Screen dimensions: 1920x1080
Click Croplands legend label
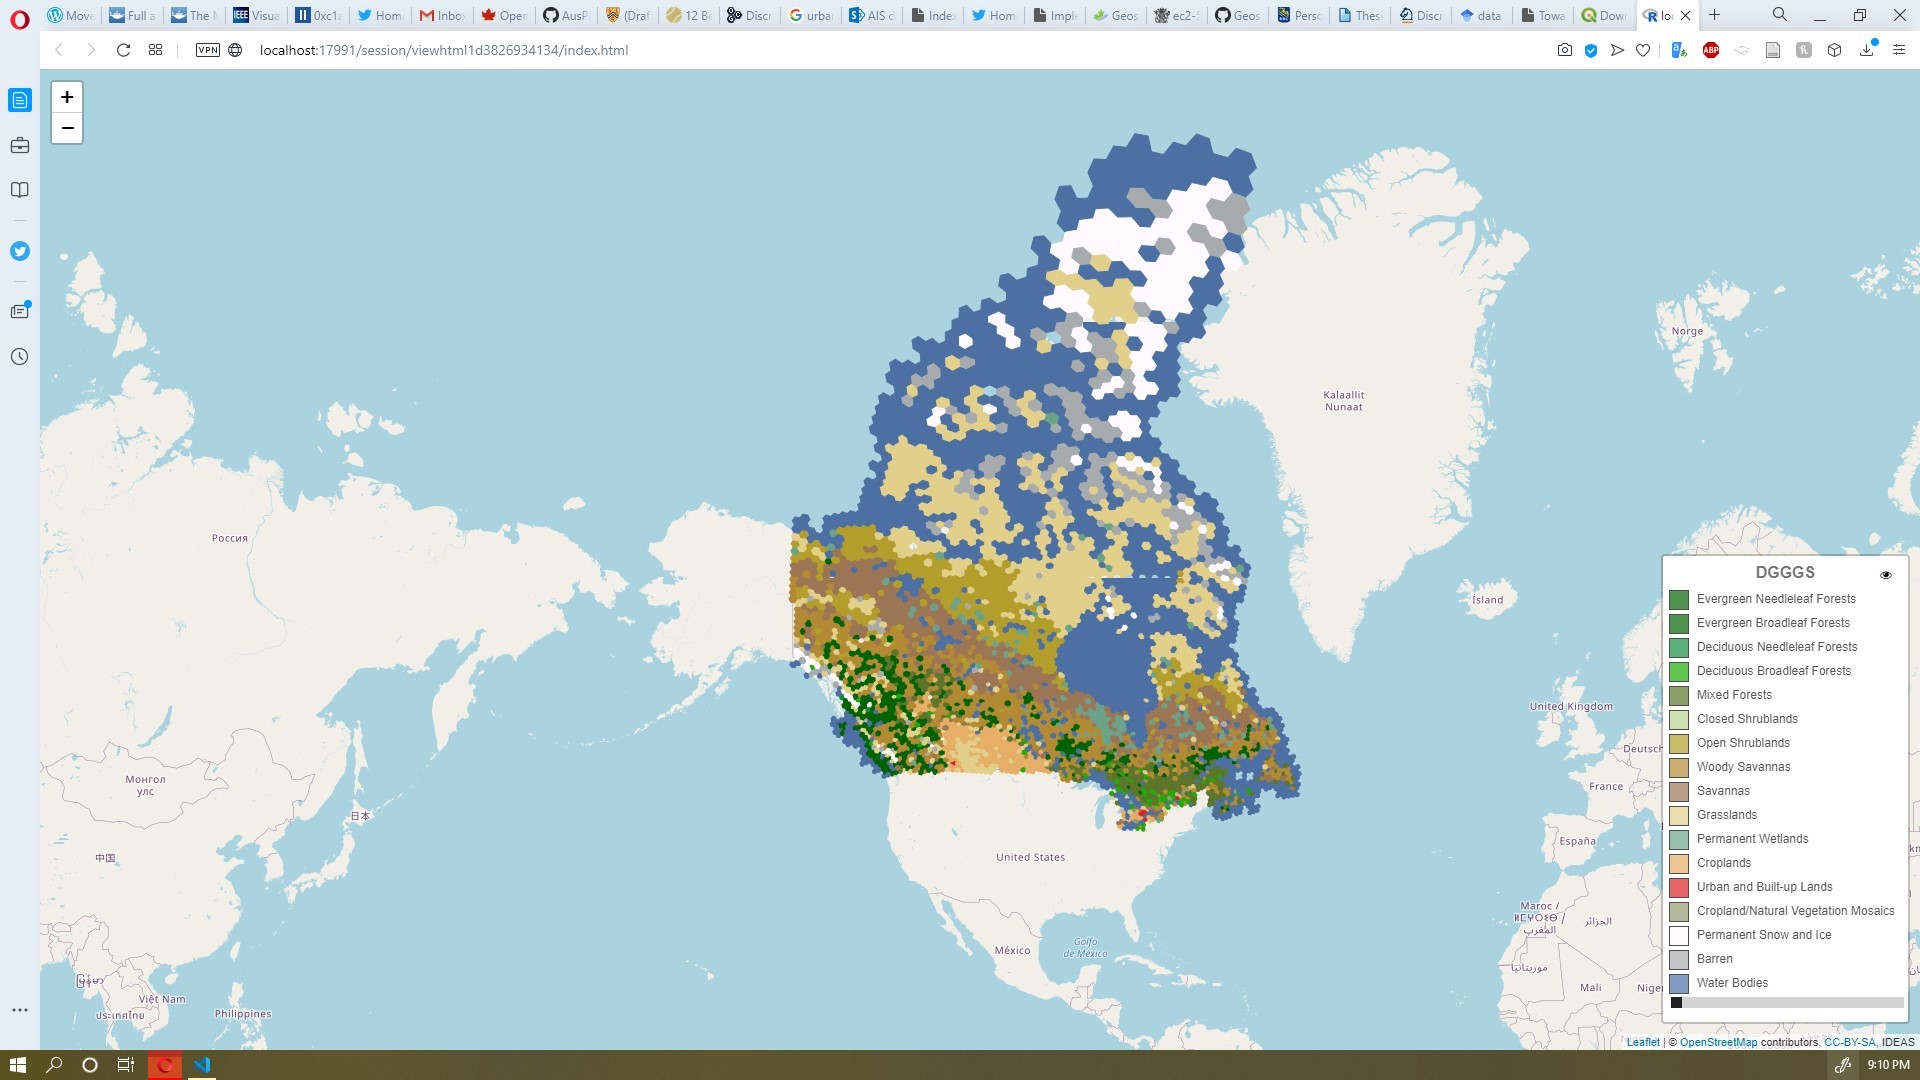[x=1724, y=863]
